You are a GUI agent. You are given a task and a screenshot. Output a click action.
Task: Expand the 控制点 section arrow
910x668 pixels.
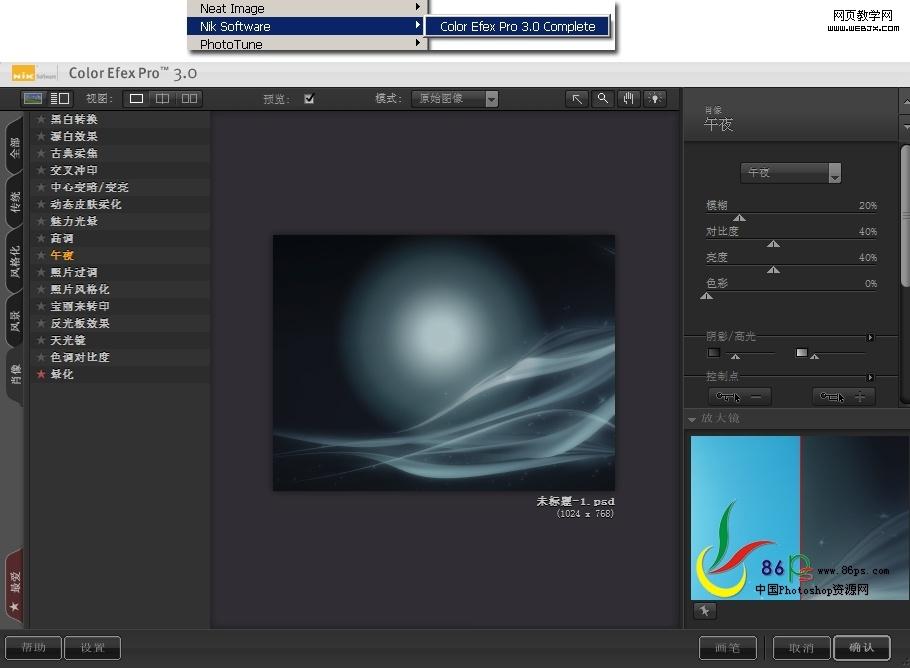tap(870, 377)
